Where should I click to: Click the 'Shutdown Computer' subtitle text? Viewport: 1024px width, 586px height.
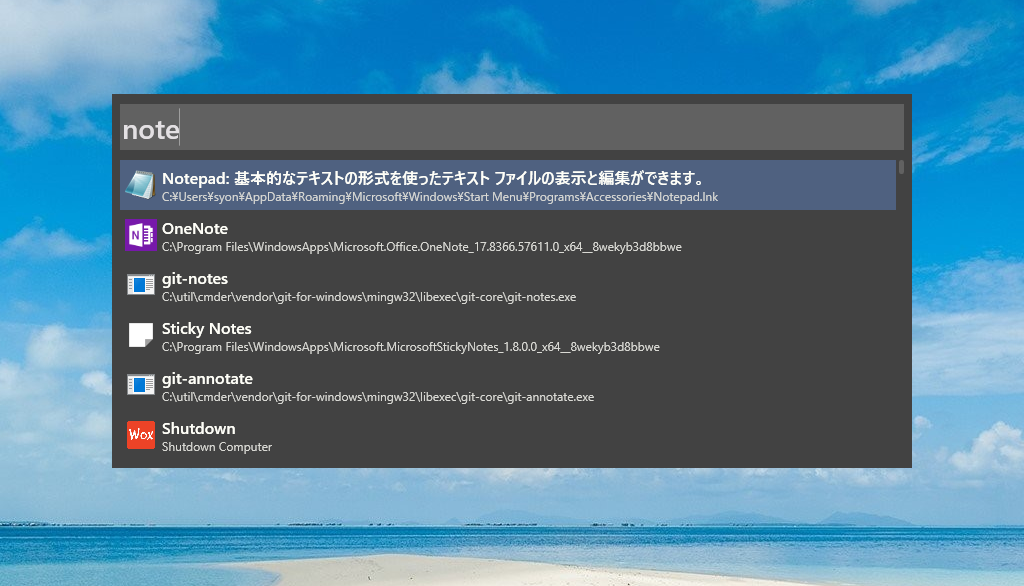click(x=217, y=447)
